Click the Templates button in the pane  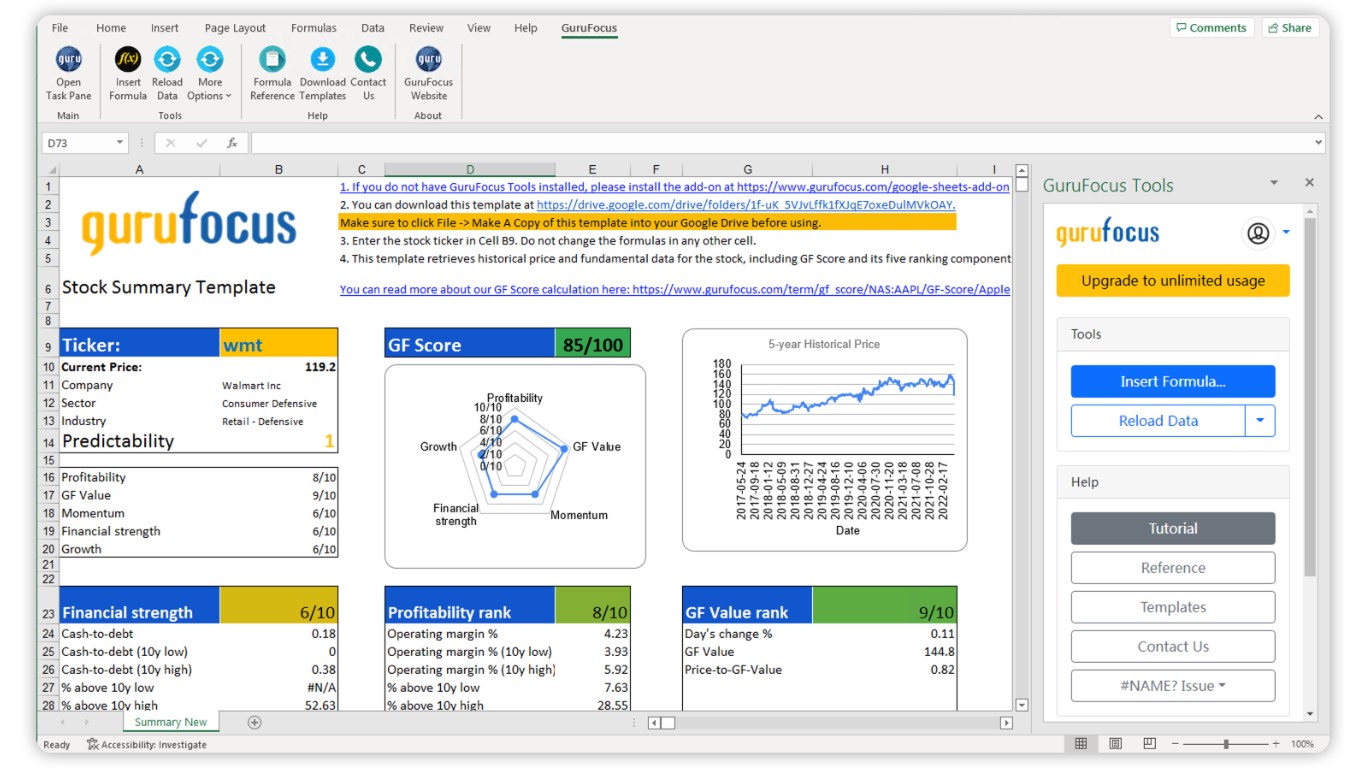pos(1173,607)
